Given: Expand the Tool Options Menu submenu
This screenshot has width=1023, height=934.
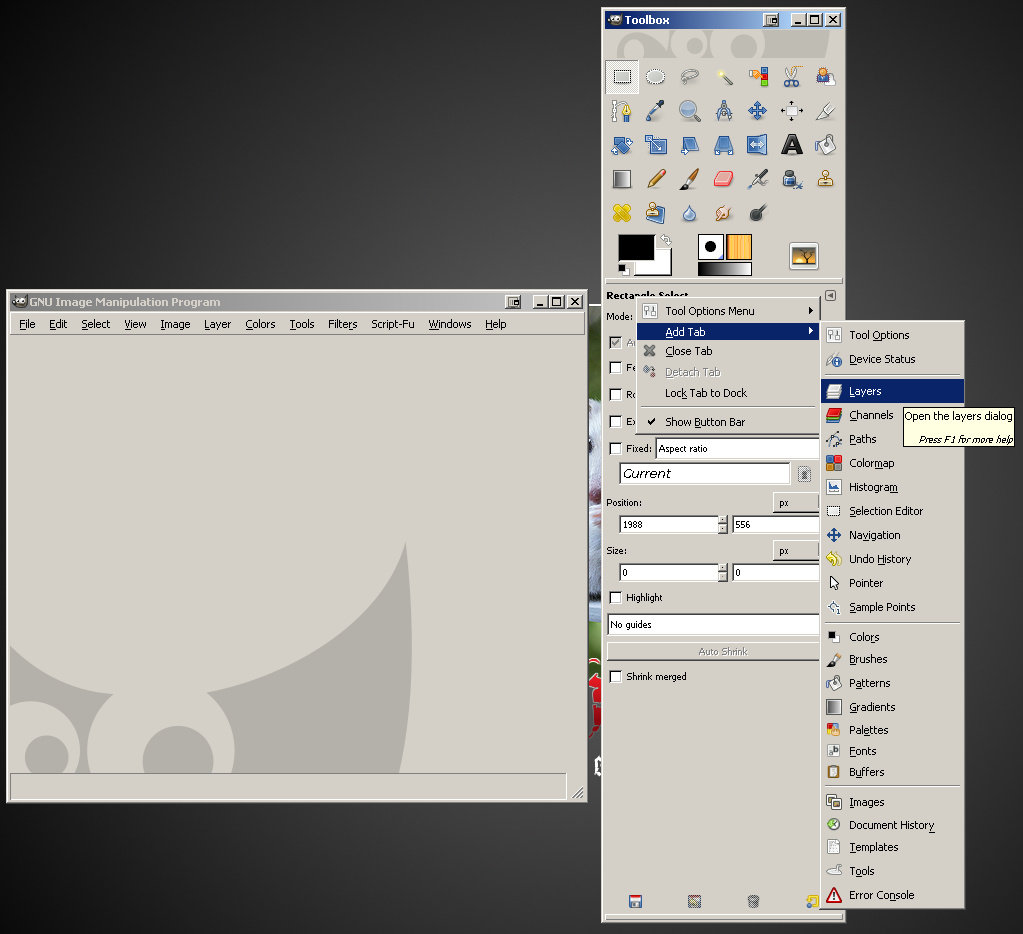Looking at the screenshot, I should click(727, 311).
